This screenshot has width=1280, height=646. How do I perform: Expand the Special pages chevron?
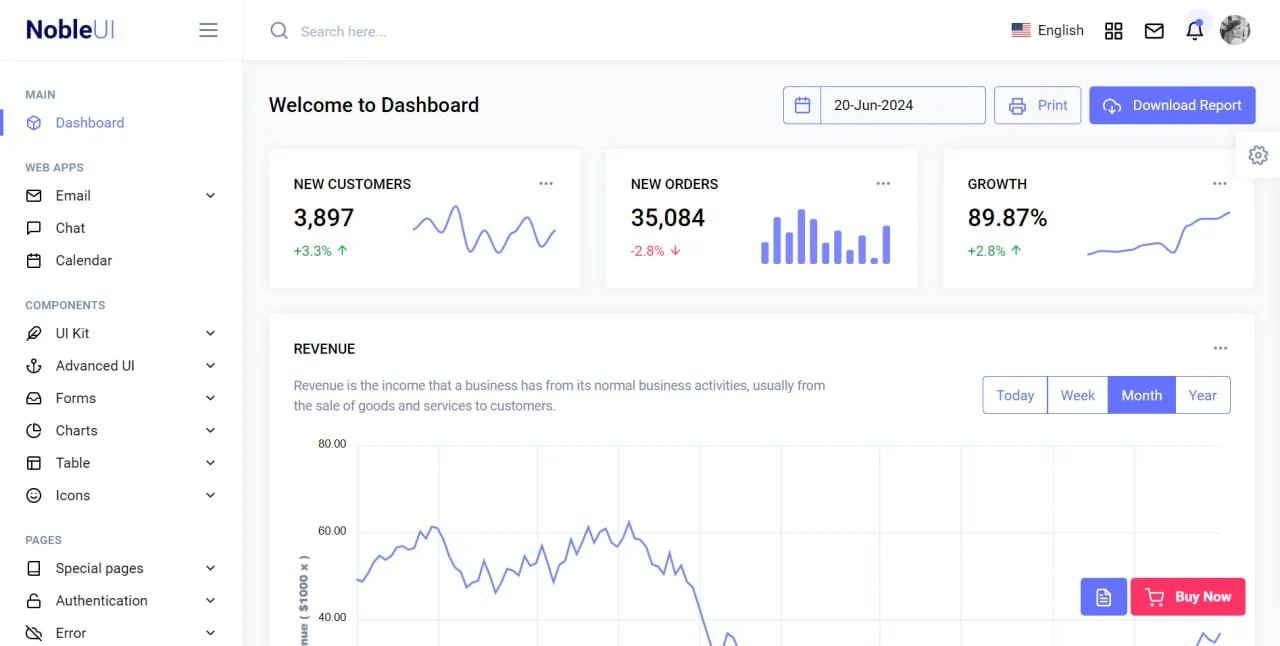coord(210,568)
